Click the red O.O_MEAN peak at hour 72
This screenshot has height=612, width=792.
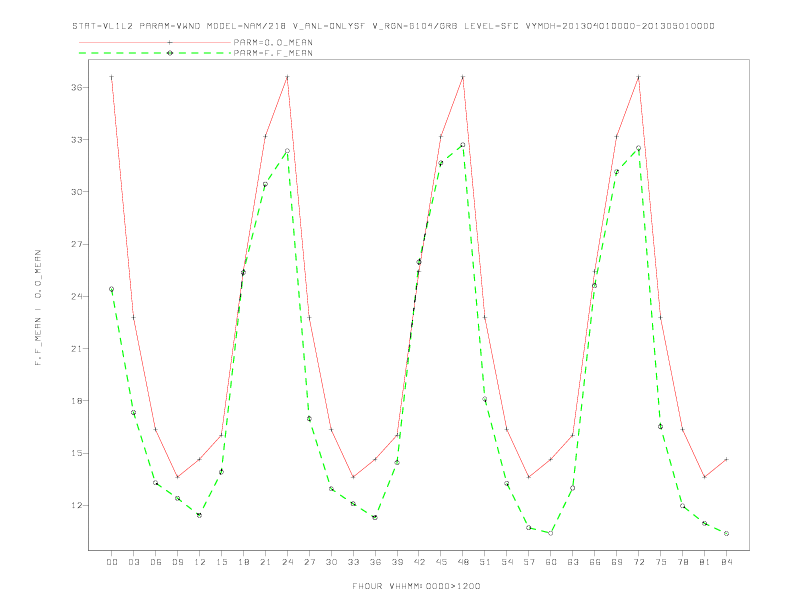638,77
